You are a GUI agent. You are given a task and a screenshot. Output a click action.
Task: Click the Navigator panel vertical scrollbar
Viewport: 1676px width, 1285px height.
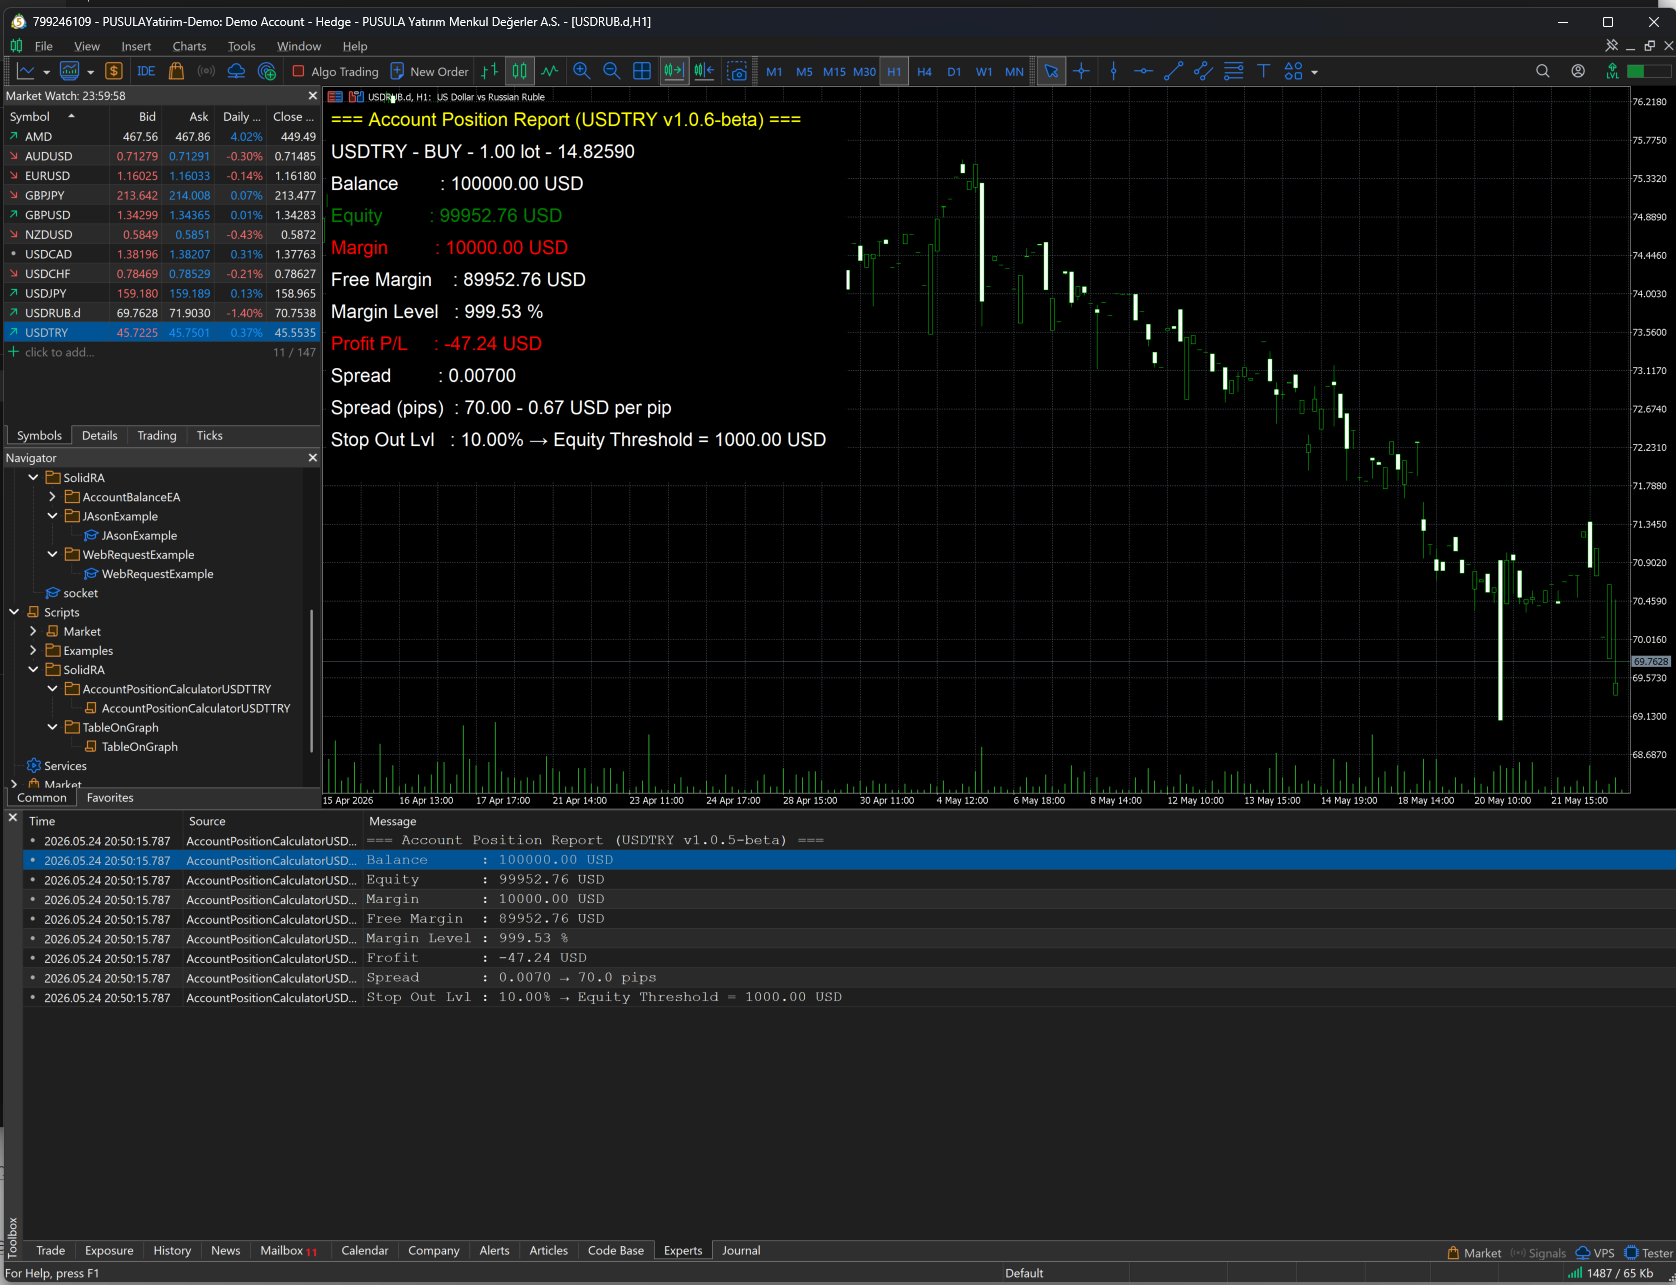[312, 680]
